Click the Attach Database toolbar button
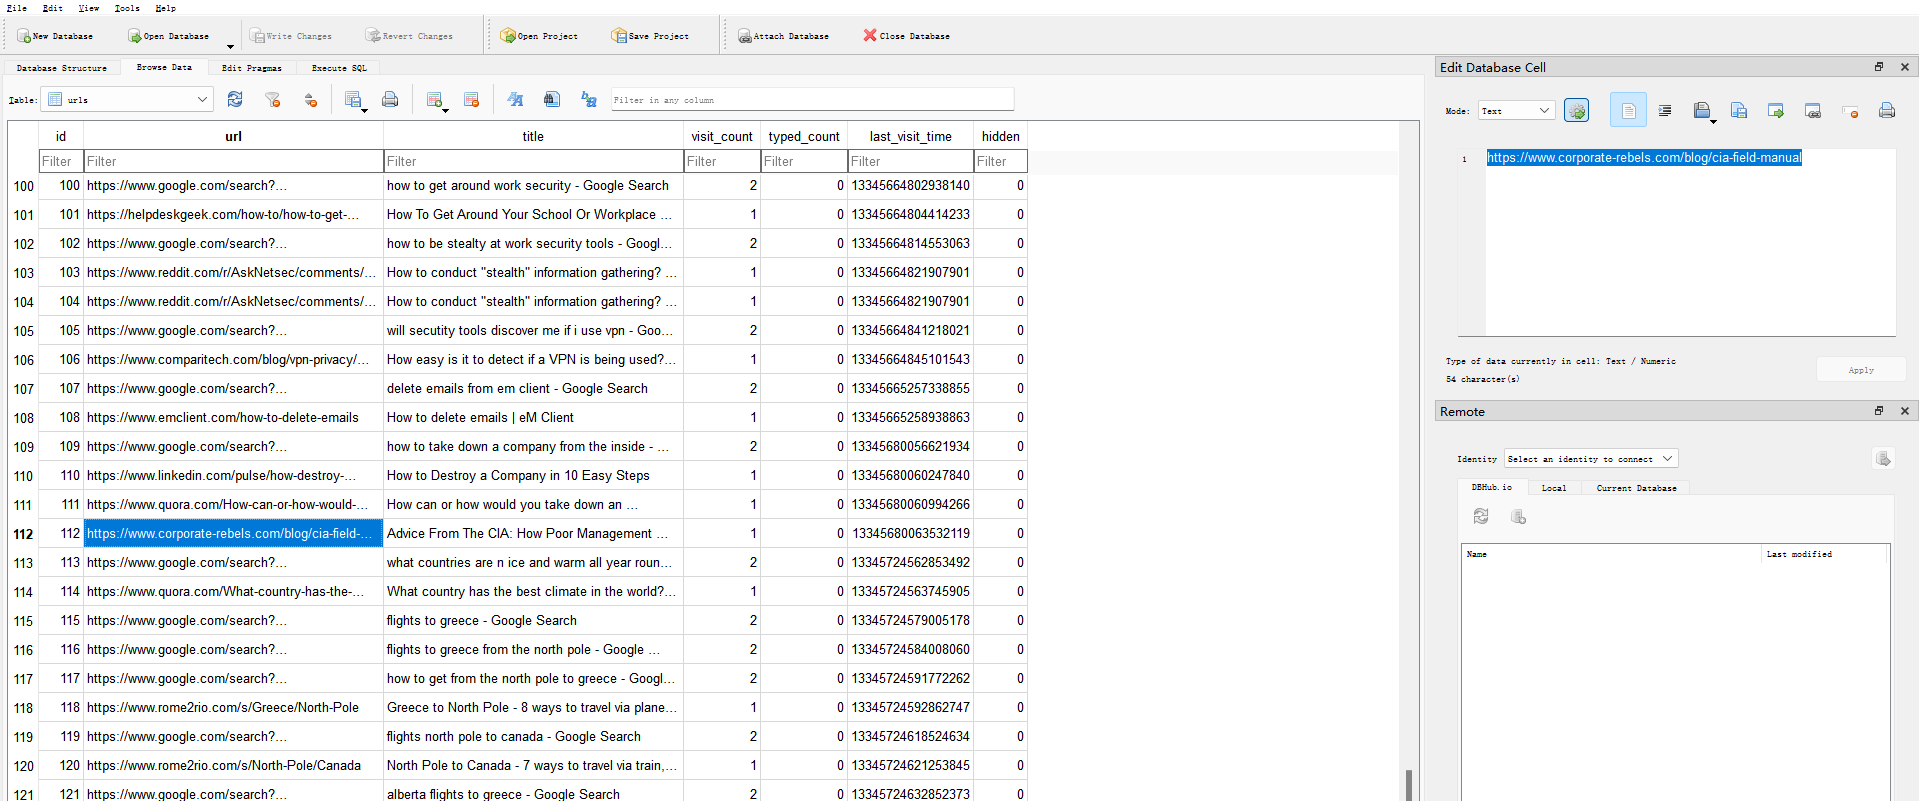 (x=783, y=36)
